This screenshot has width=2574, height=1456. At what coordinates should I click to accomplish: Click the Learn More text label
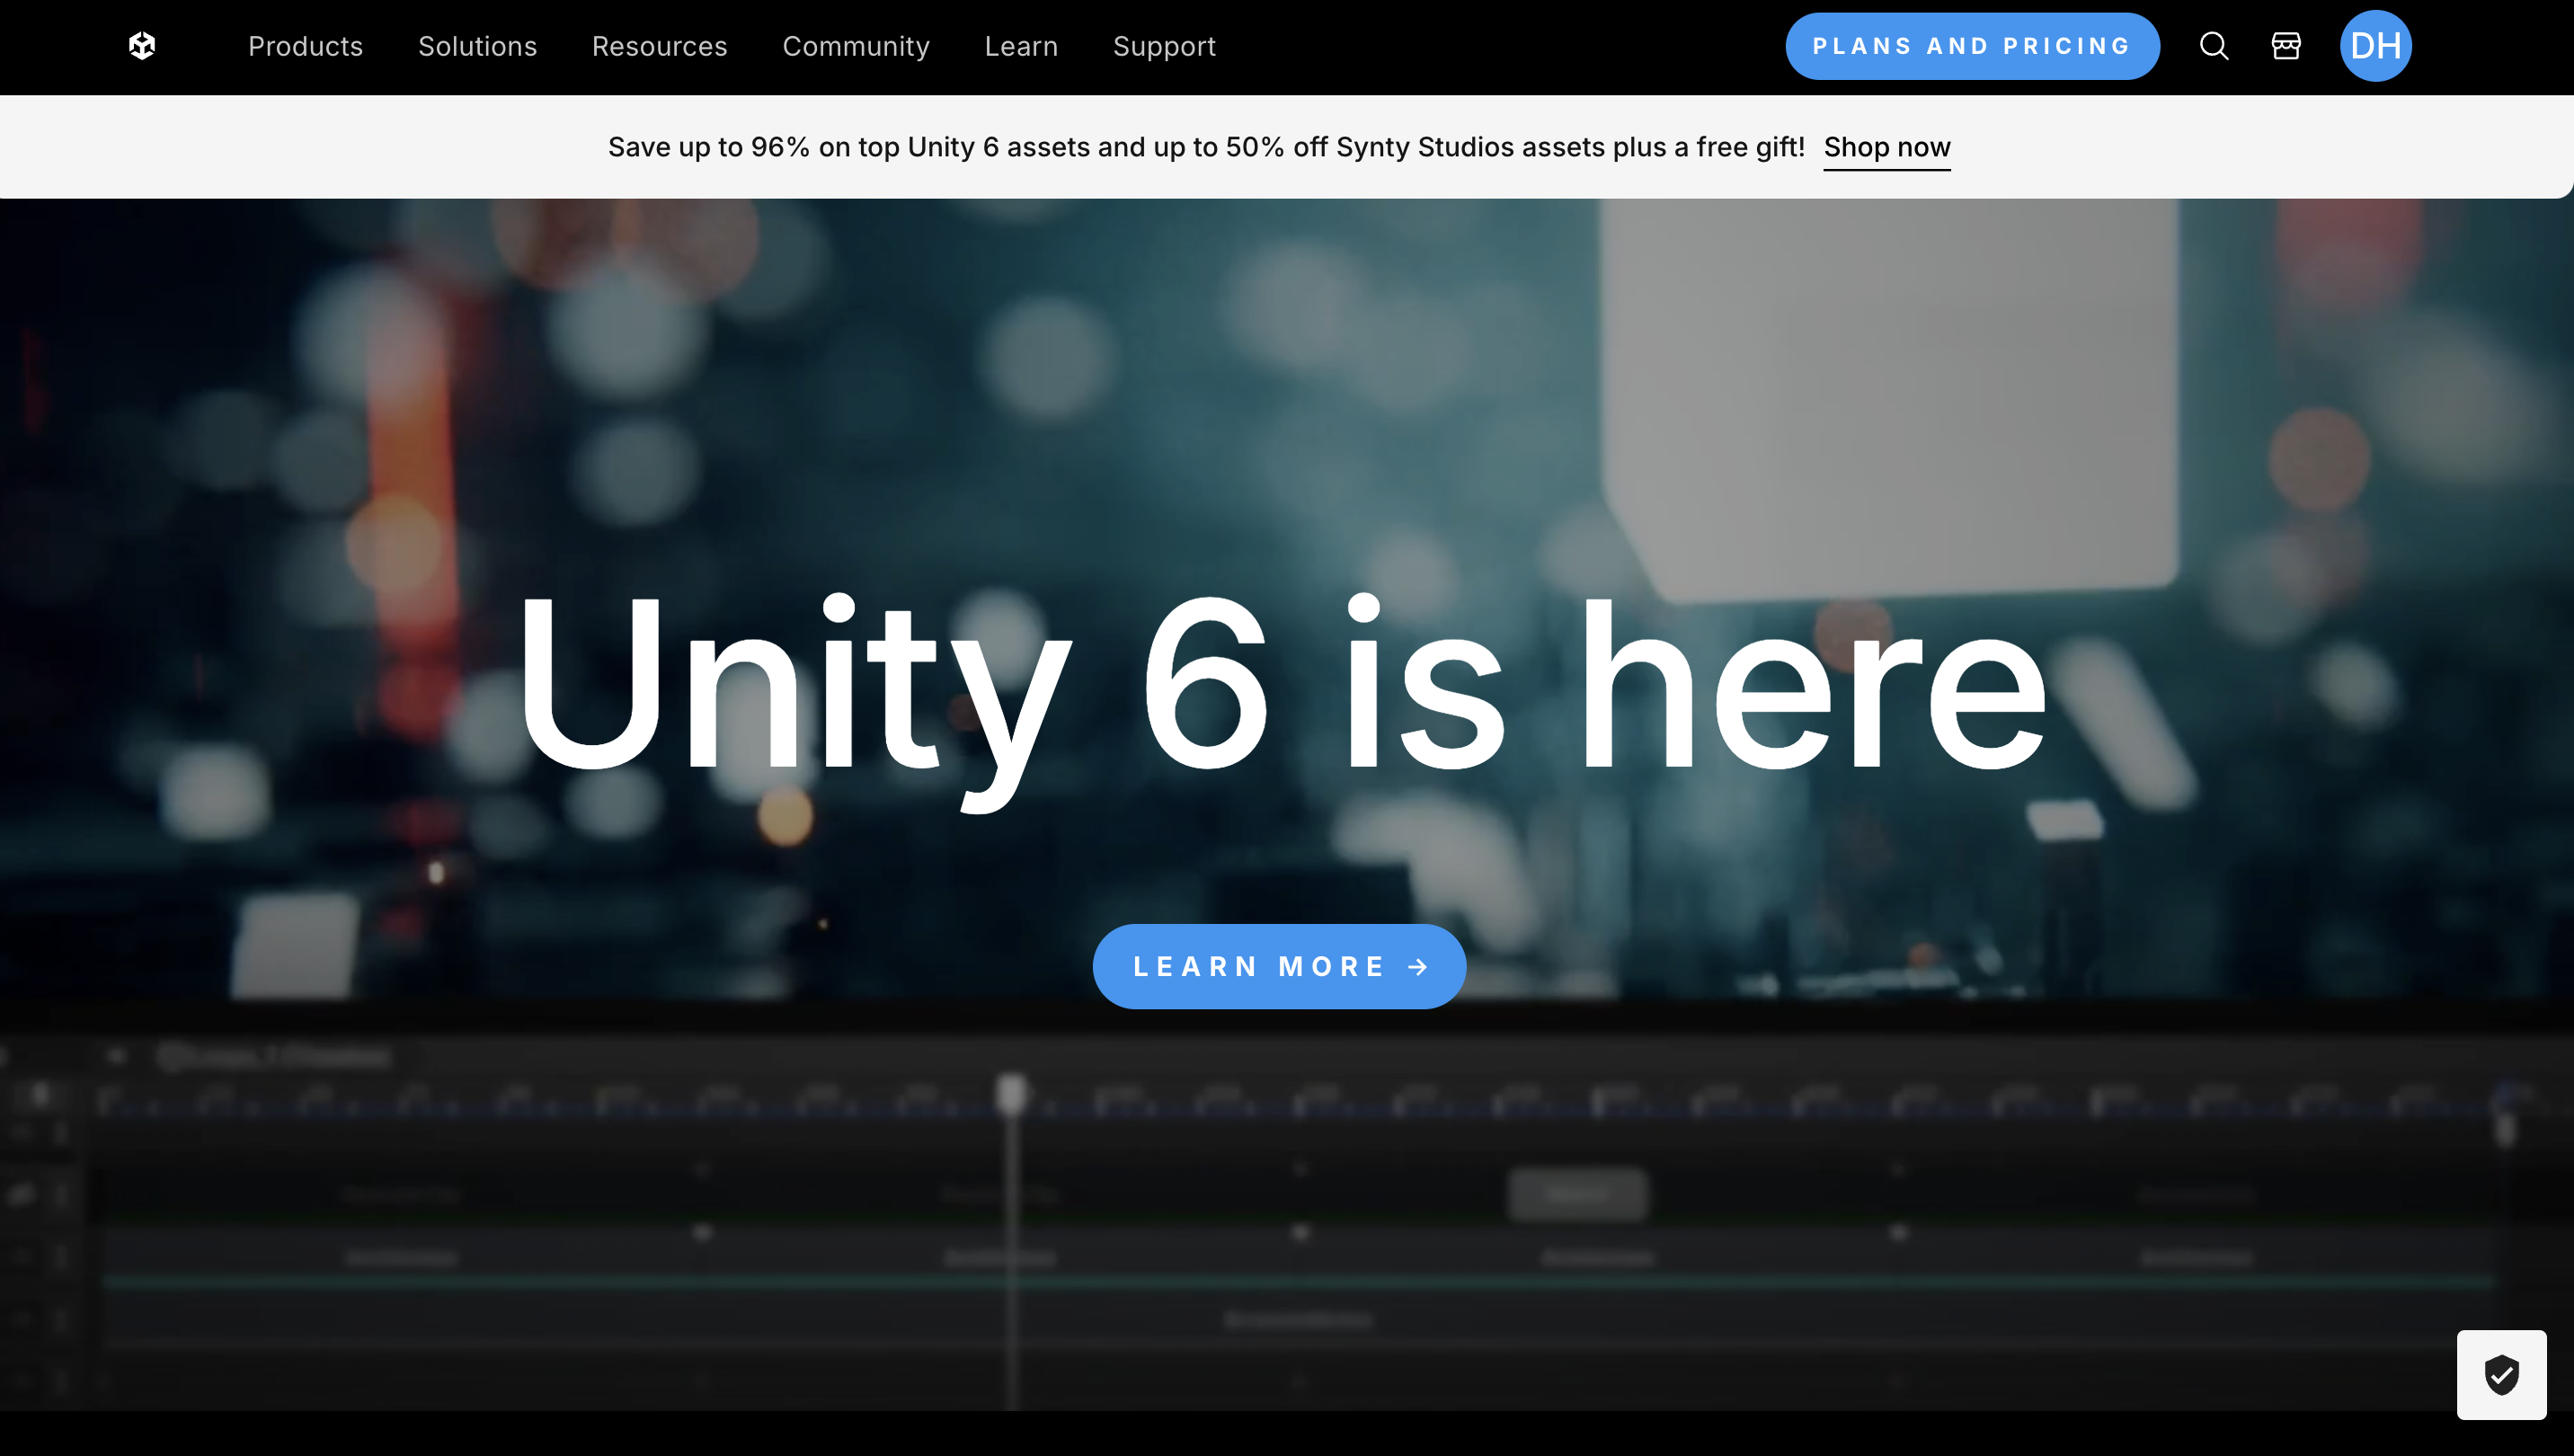(1258, 967)
